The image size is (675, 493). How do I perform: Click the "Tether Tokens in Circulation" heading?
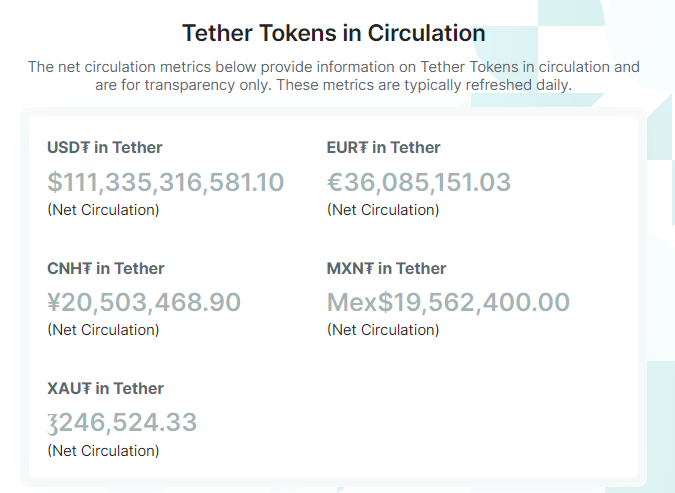tap(334, 33)
